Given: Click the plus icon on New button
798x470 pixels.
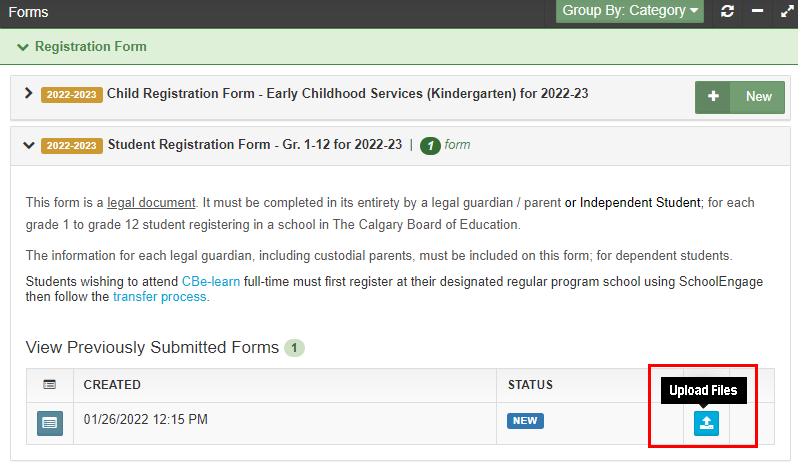Looking at the screenshot, I should 713,97.
